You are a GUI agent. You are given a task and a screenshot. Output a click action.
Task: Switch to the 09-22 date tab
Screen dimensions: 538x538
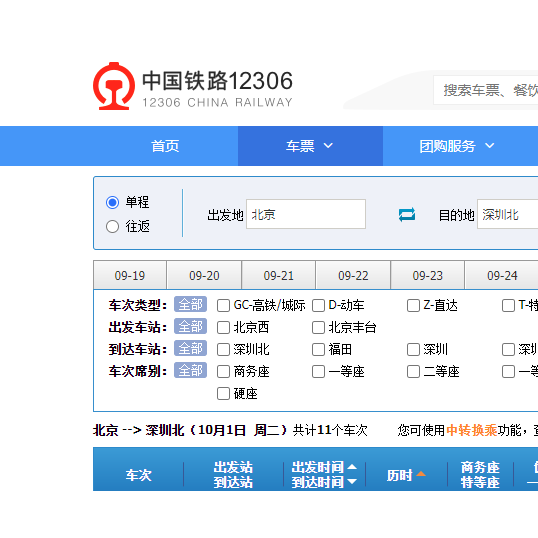pyautogui.click(x=353, y=275)
